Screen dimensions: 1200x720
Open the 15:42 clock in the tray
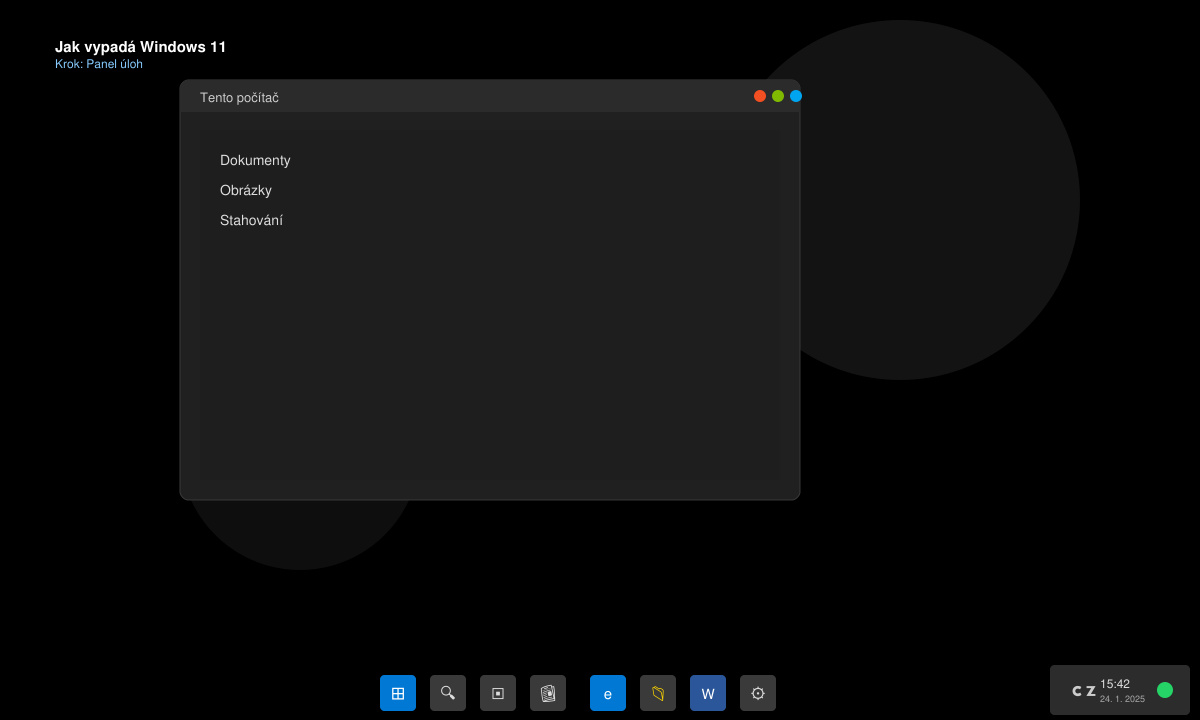coord(1115,684)
